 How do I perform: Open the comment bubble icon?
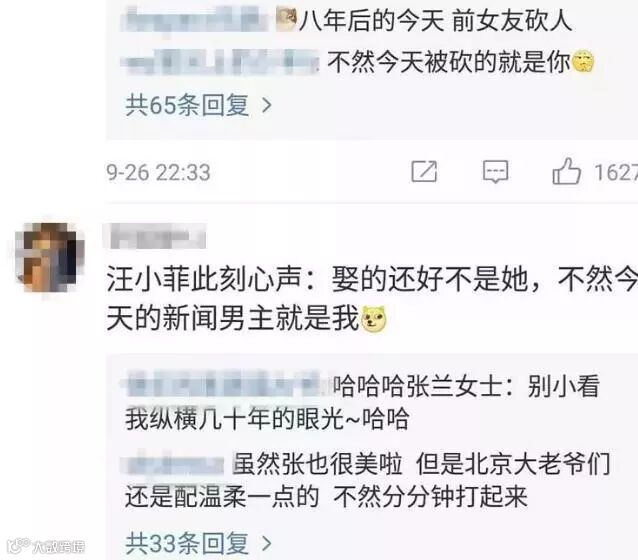coord(495,171)
